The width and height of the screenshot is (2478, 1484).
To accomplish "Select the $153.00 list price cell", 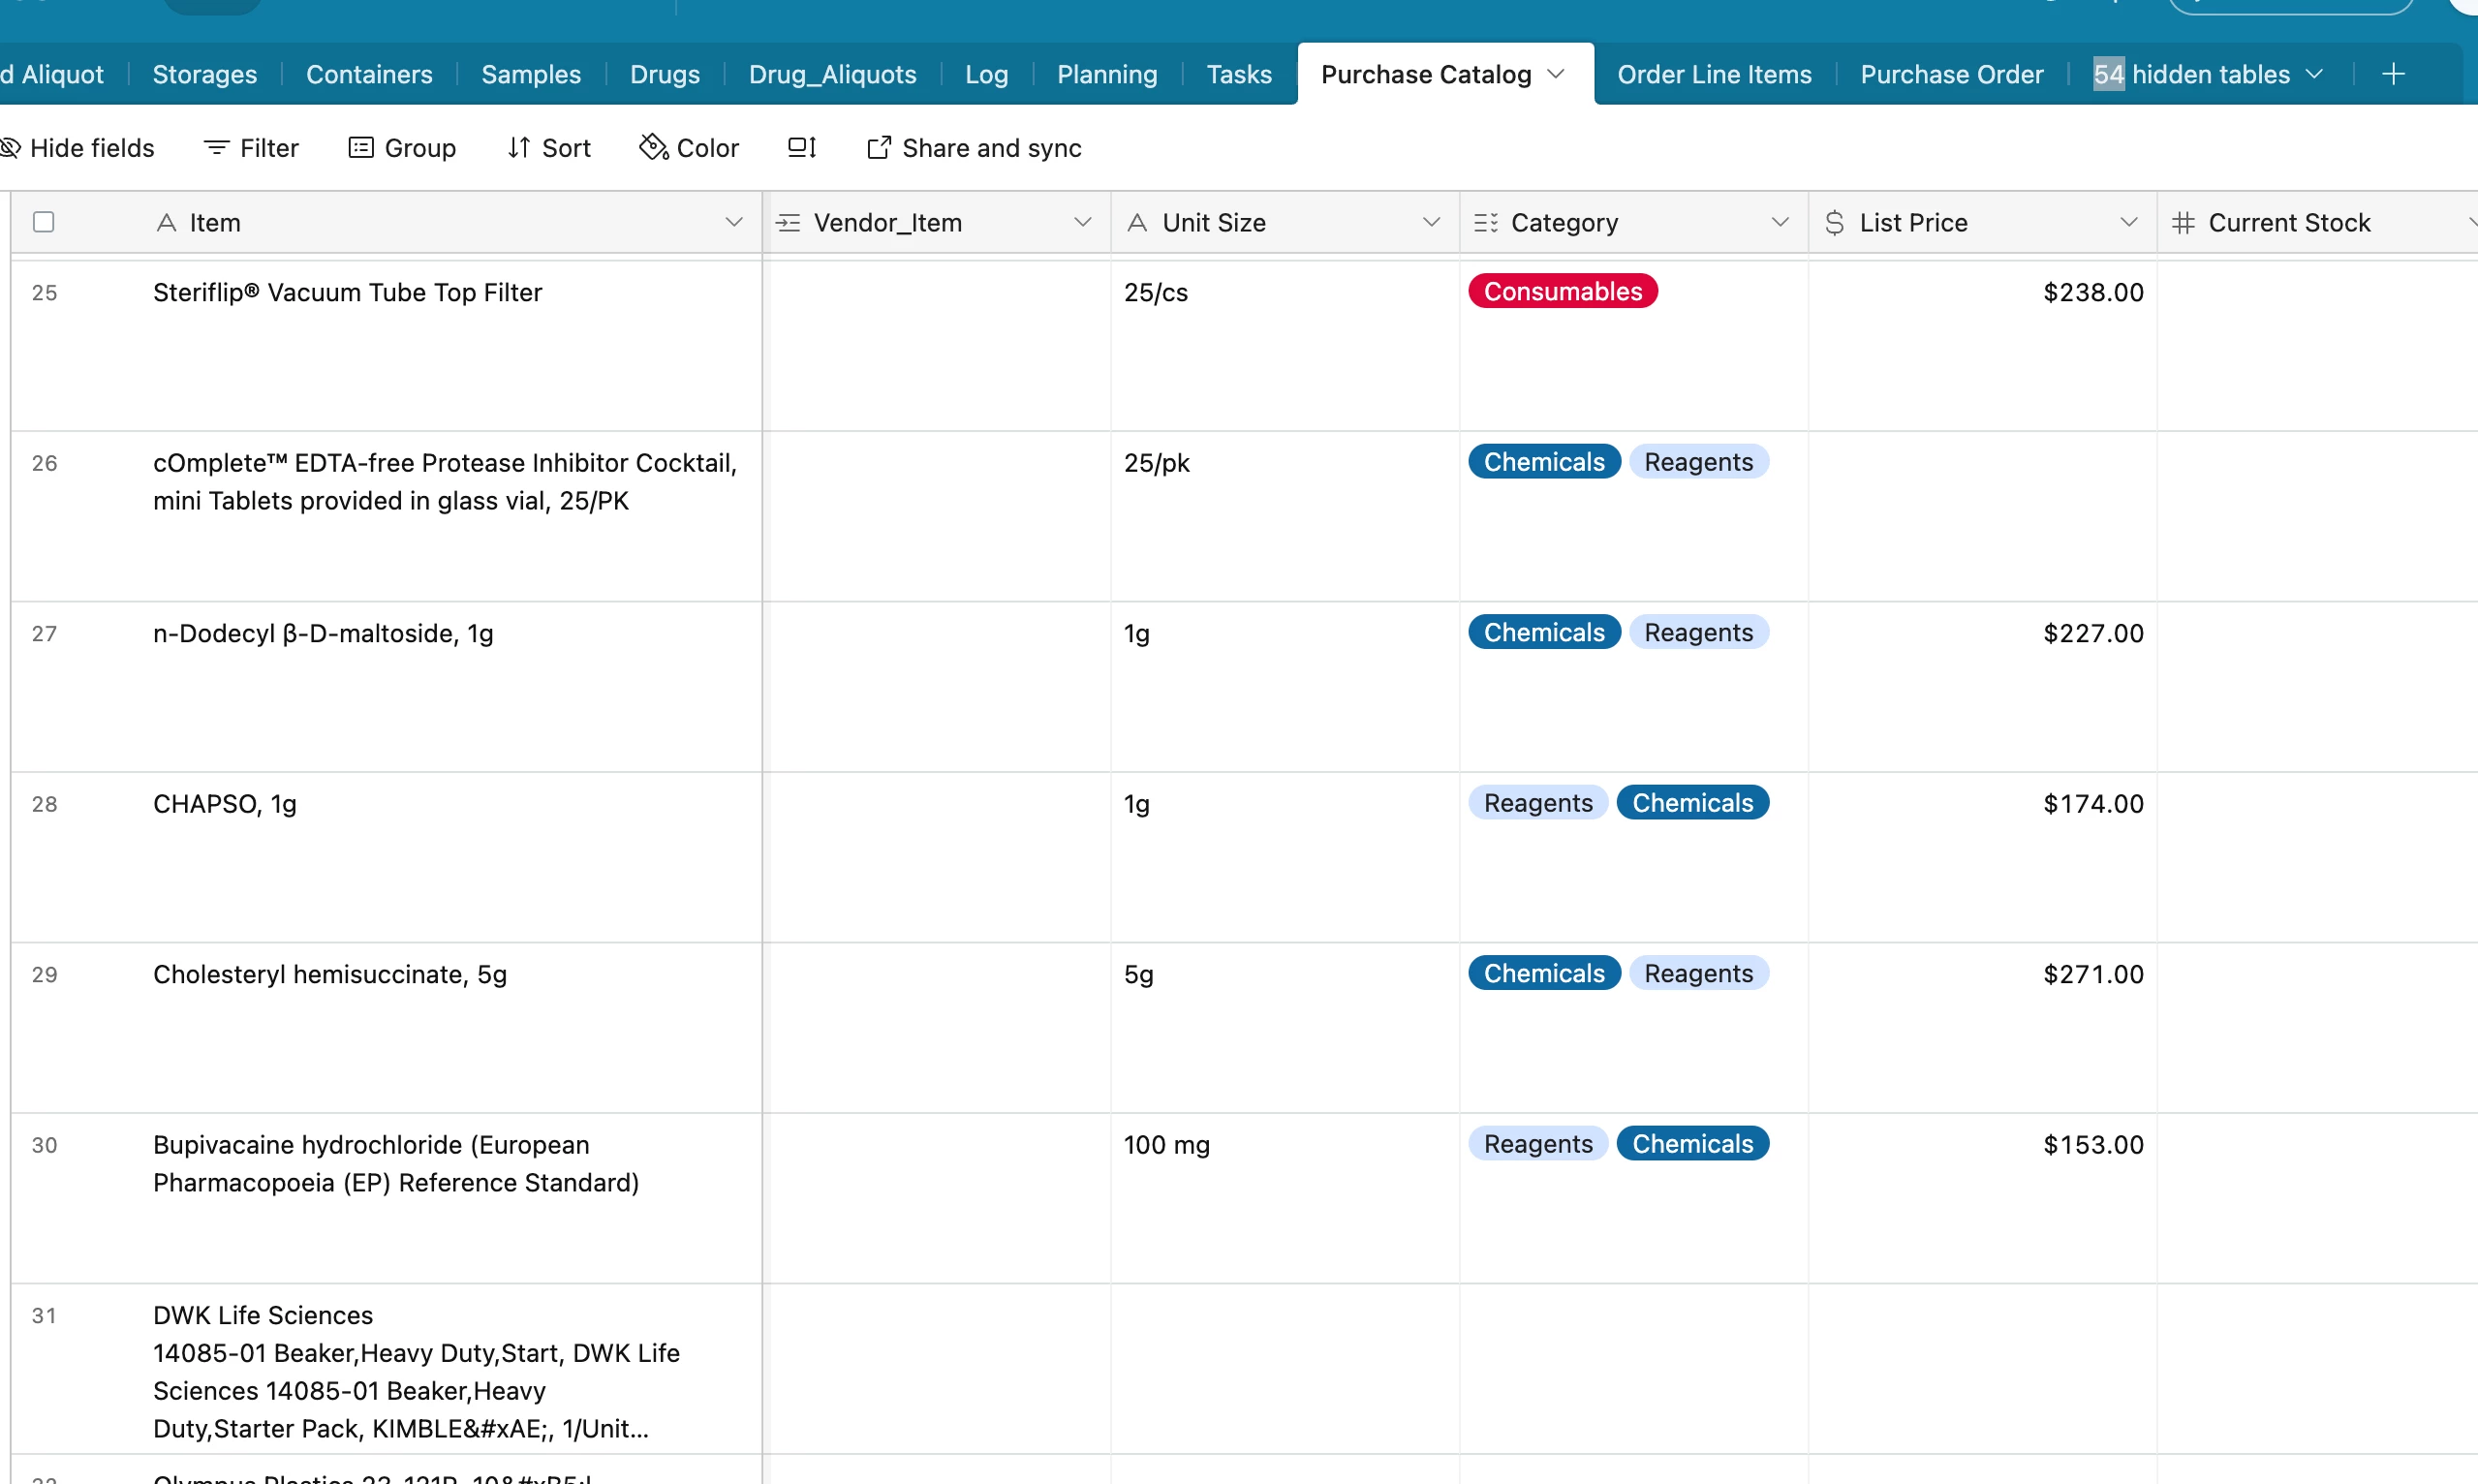I will (x=1982, y=1199).
